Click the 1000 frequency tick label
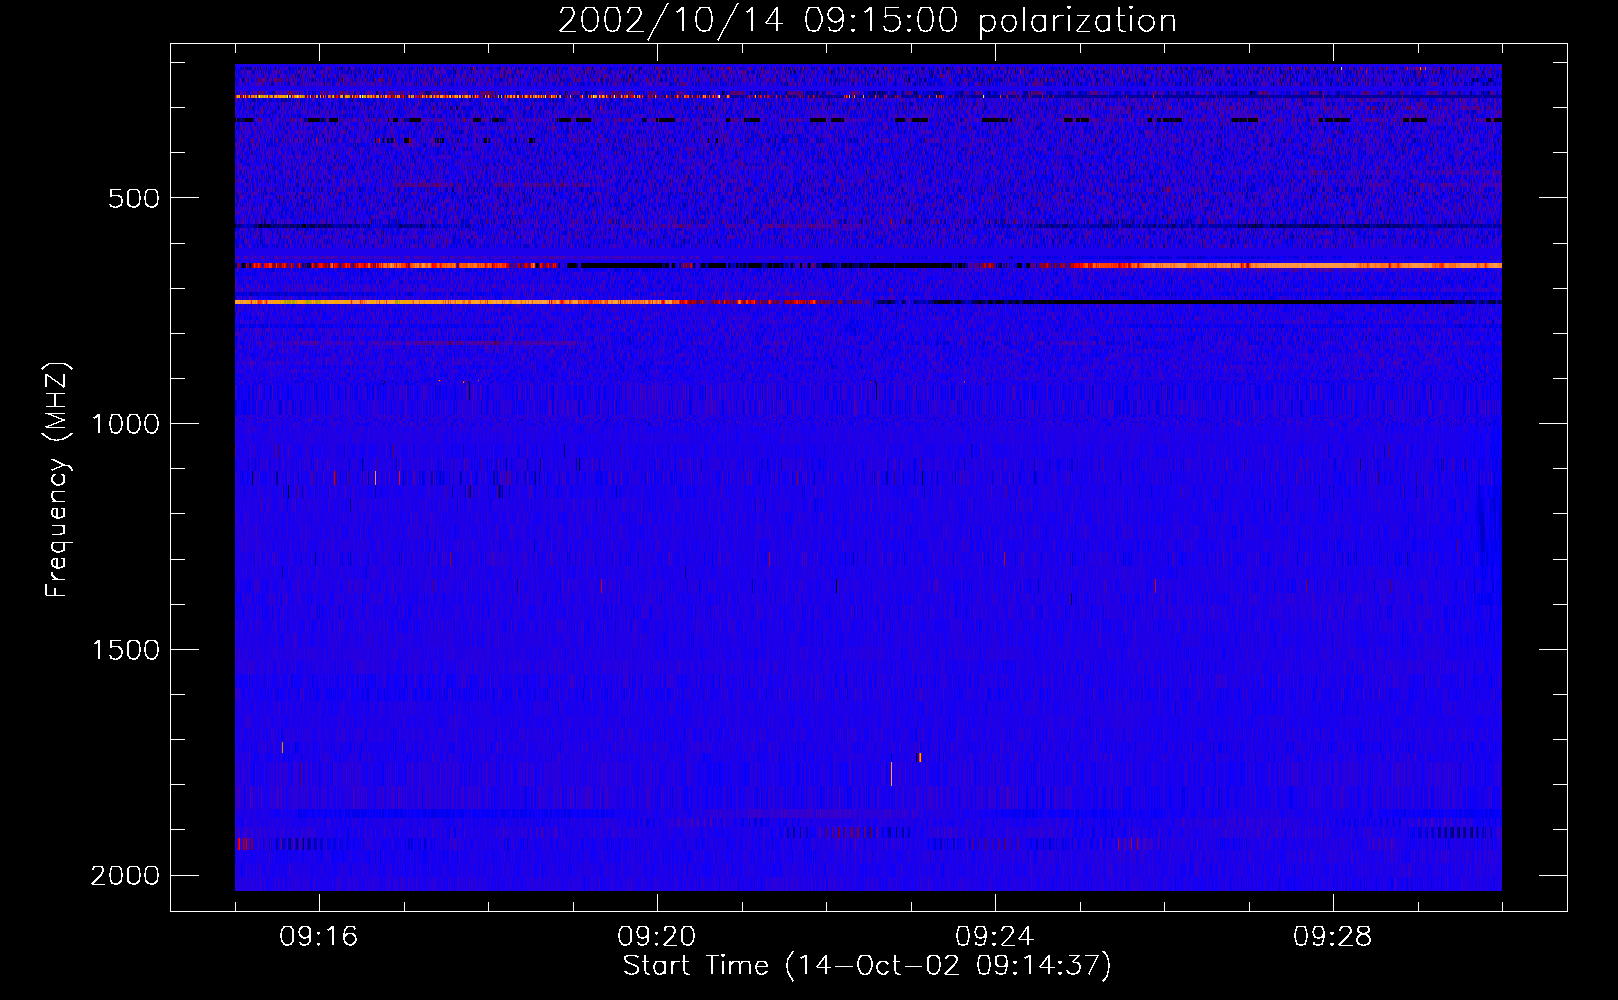This screenshot has width=1618, height=1000. coord(125,424)
